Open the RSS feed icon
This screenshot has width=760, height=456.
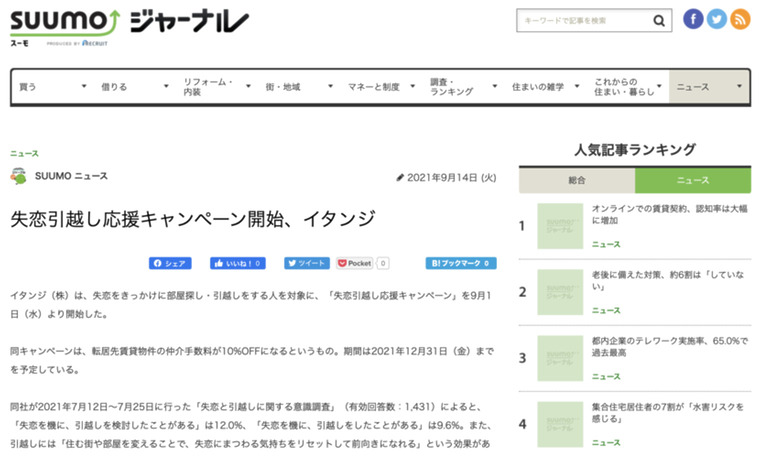(x=740, y=19)
